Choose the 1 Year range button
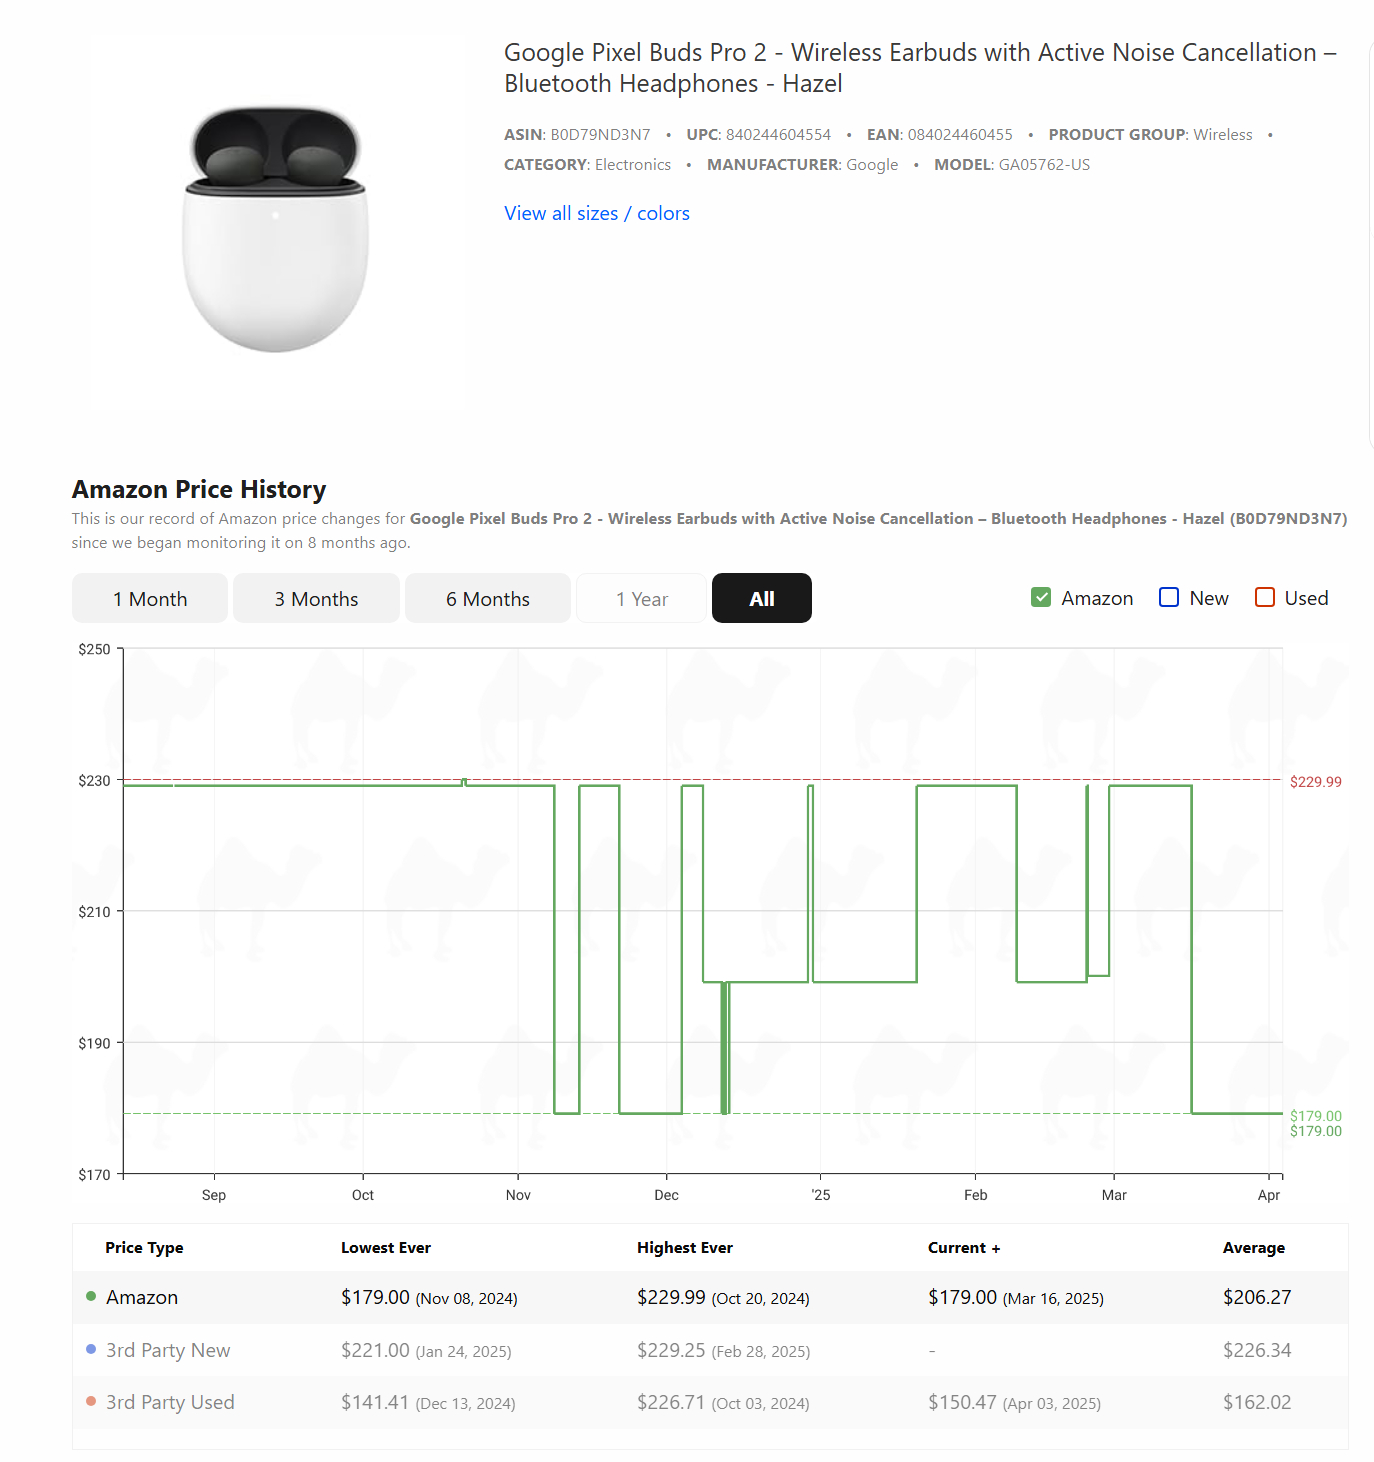Viewport: 1374px width, 1462px height. (642, 599)
